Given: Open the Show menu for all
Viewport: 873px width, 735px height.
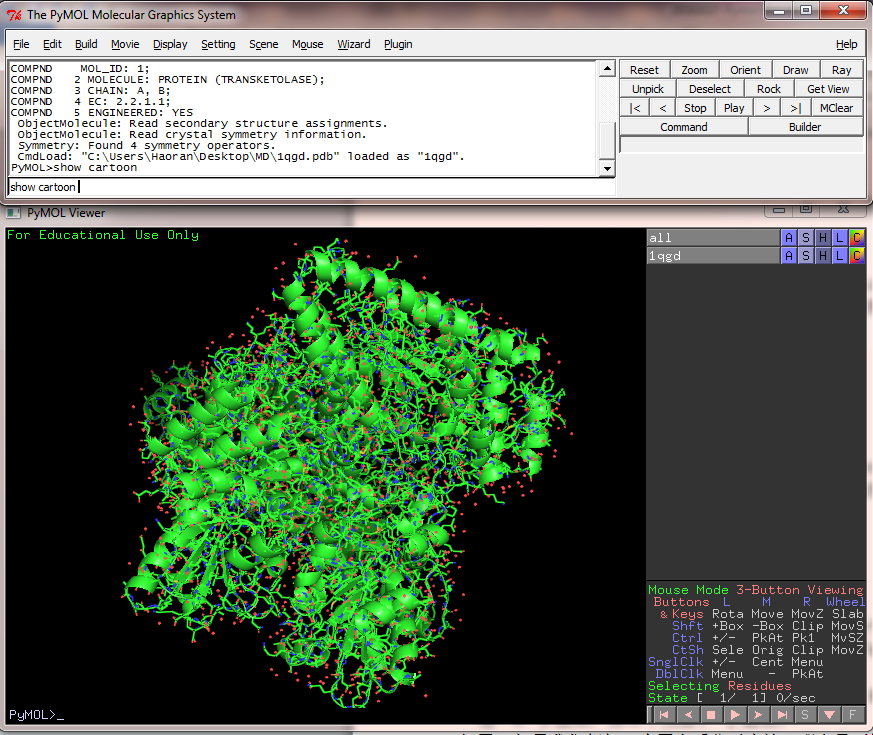Looking at the screenshot, I should coord(806,238).
